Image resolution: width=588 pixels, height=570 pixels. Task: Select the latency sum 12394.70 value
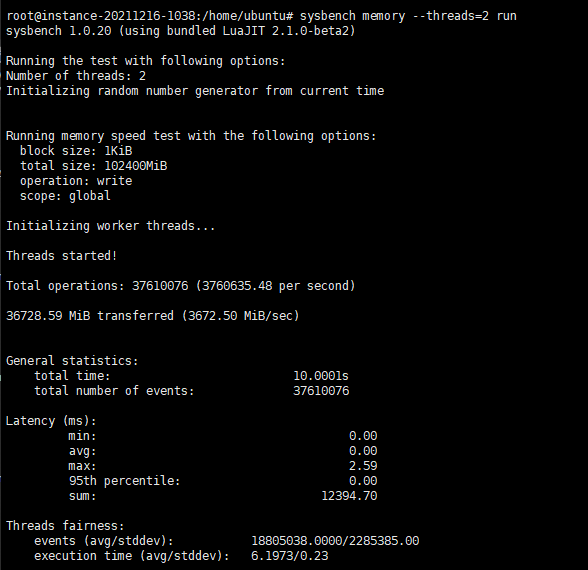[x=349, y=496]
